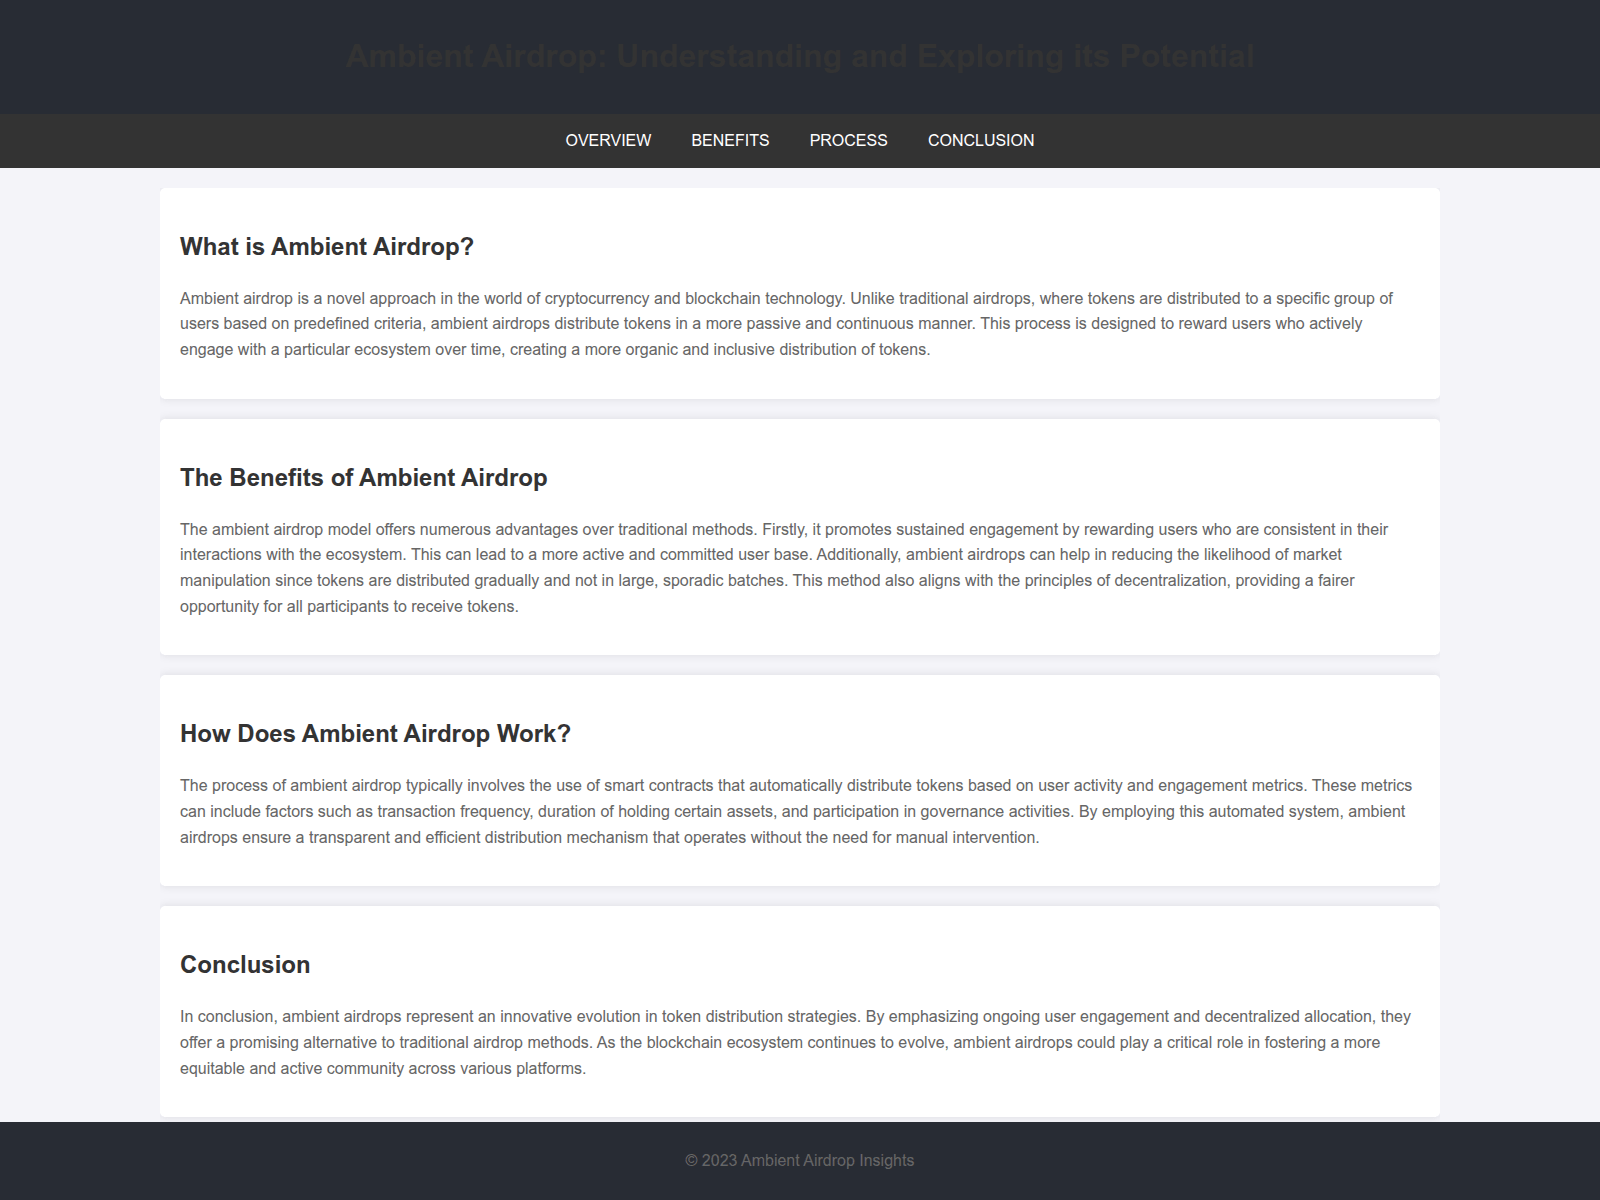The width and height of the screenshot is (1600, 1200).
Task: Click the BENEFITS navigation link
Action: pos(729,140)
